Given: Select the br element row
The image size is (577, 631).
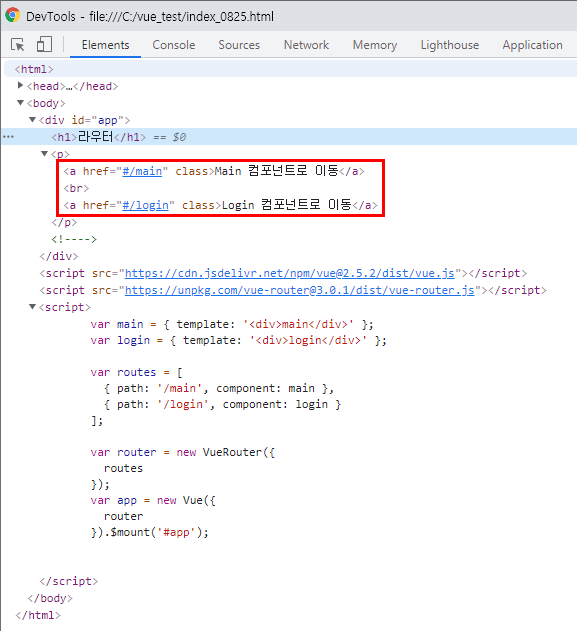Looking at the screenshot, I should pos(76,188).
